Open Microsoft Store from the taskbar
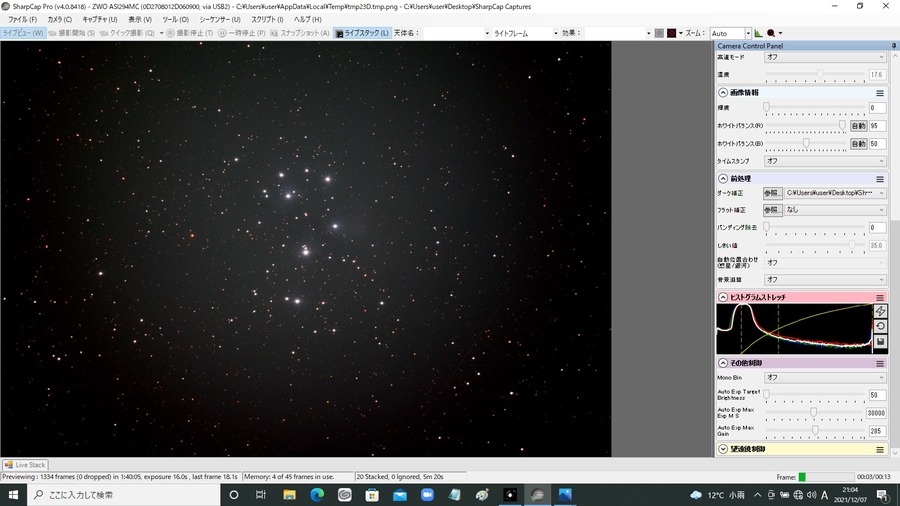 point(372,495)
